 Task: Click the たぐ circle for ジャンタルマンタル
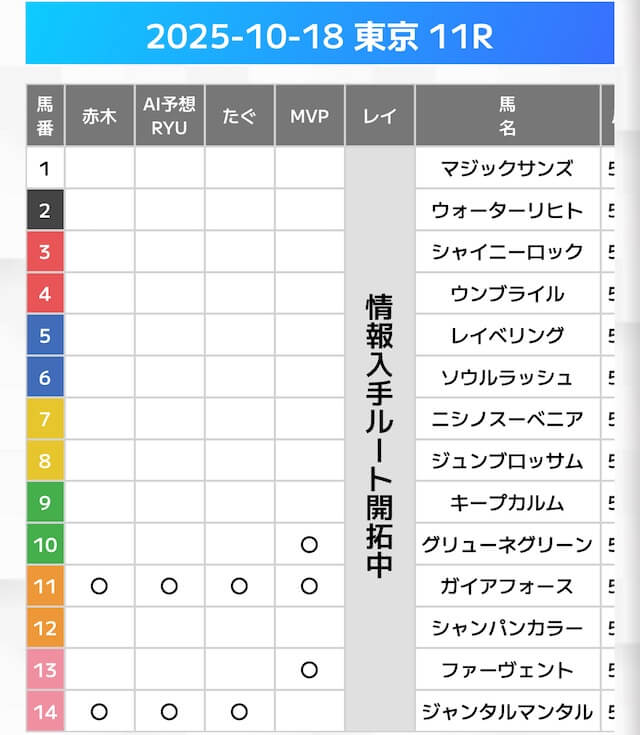[239, 712]
